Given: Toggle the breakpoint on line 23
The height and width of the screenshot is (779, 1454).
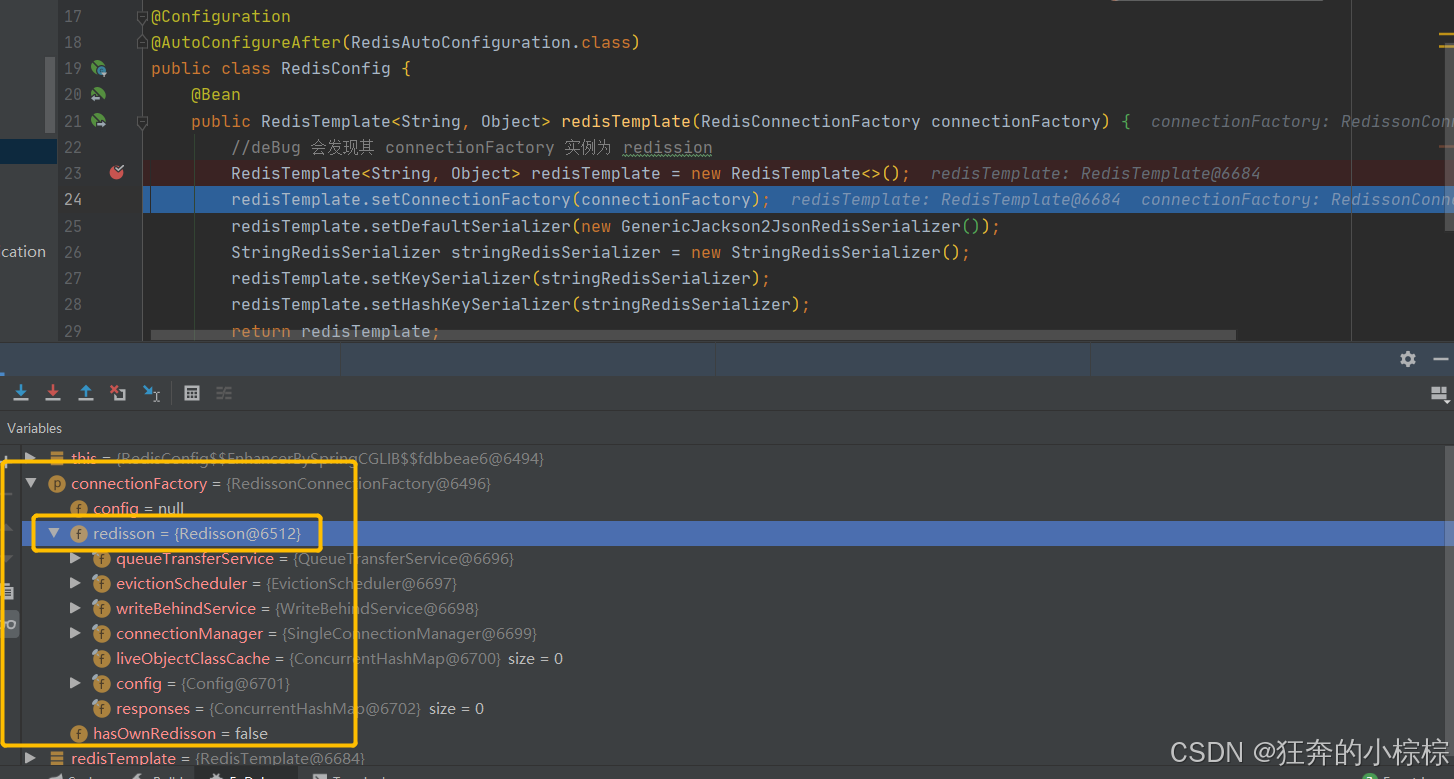Looking at the screenshot, I should 117,172.
